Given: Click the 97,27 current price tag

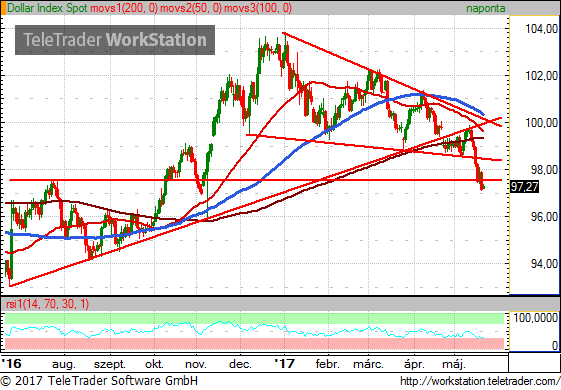Looking at the screenshot, I should click(x=524, y=186).
